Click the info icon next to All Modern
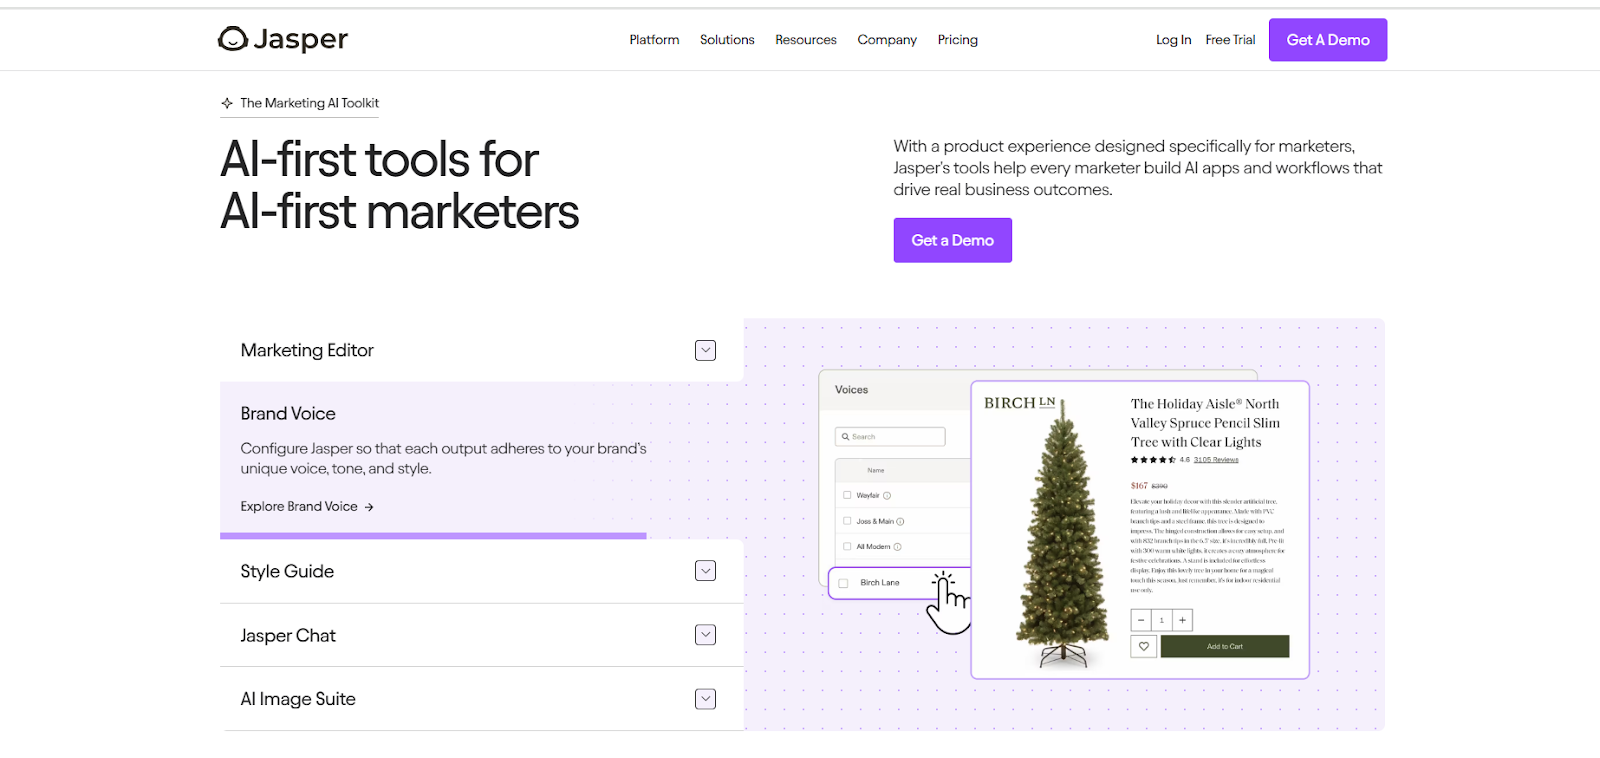 click(x=897, y=547)
